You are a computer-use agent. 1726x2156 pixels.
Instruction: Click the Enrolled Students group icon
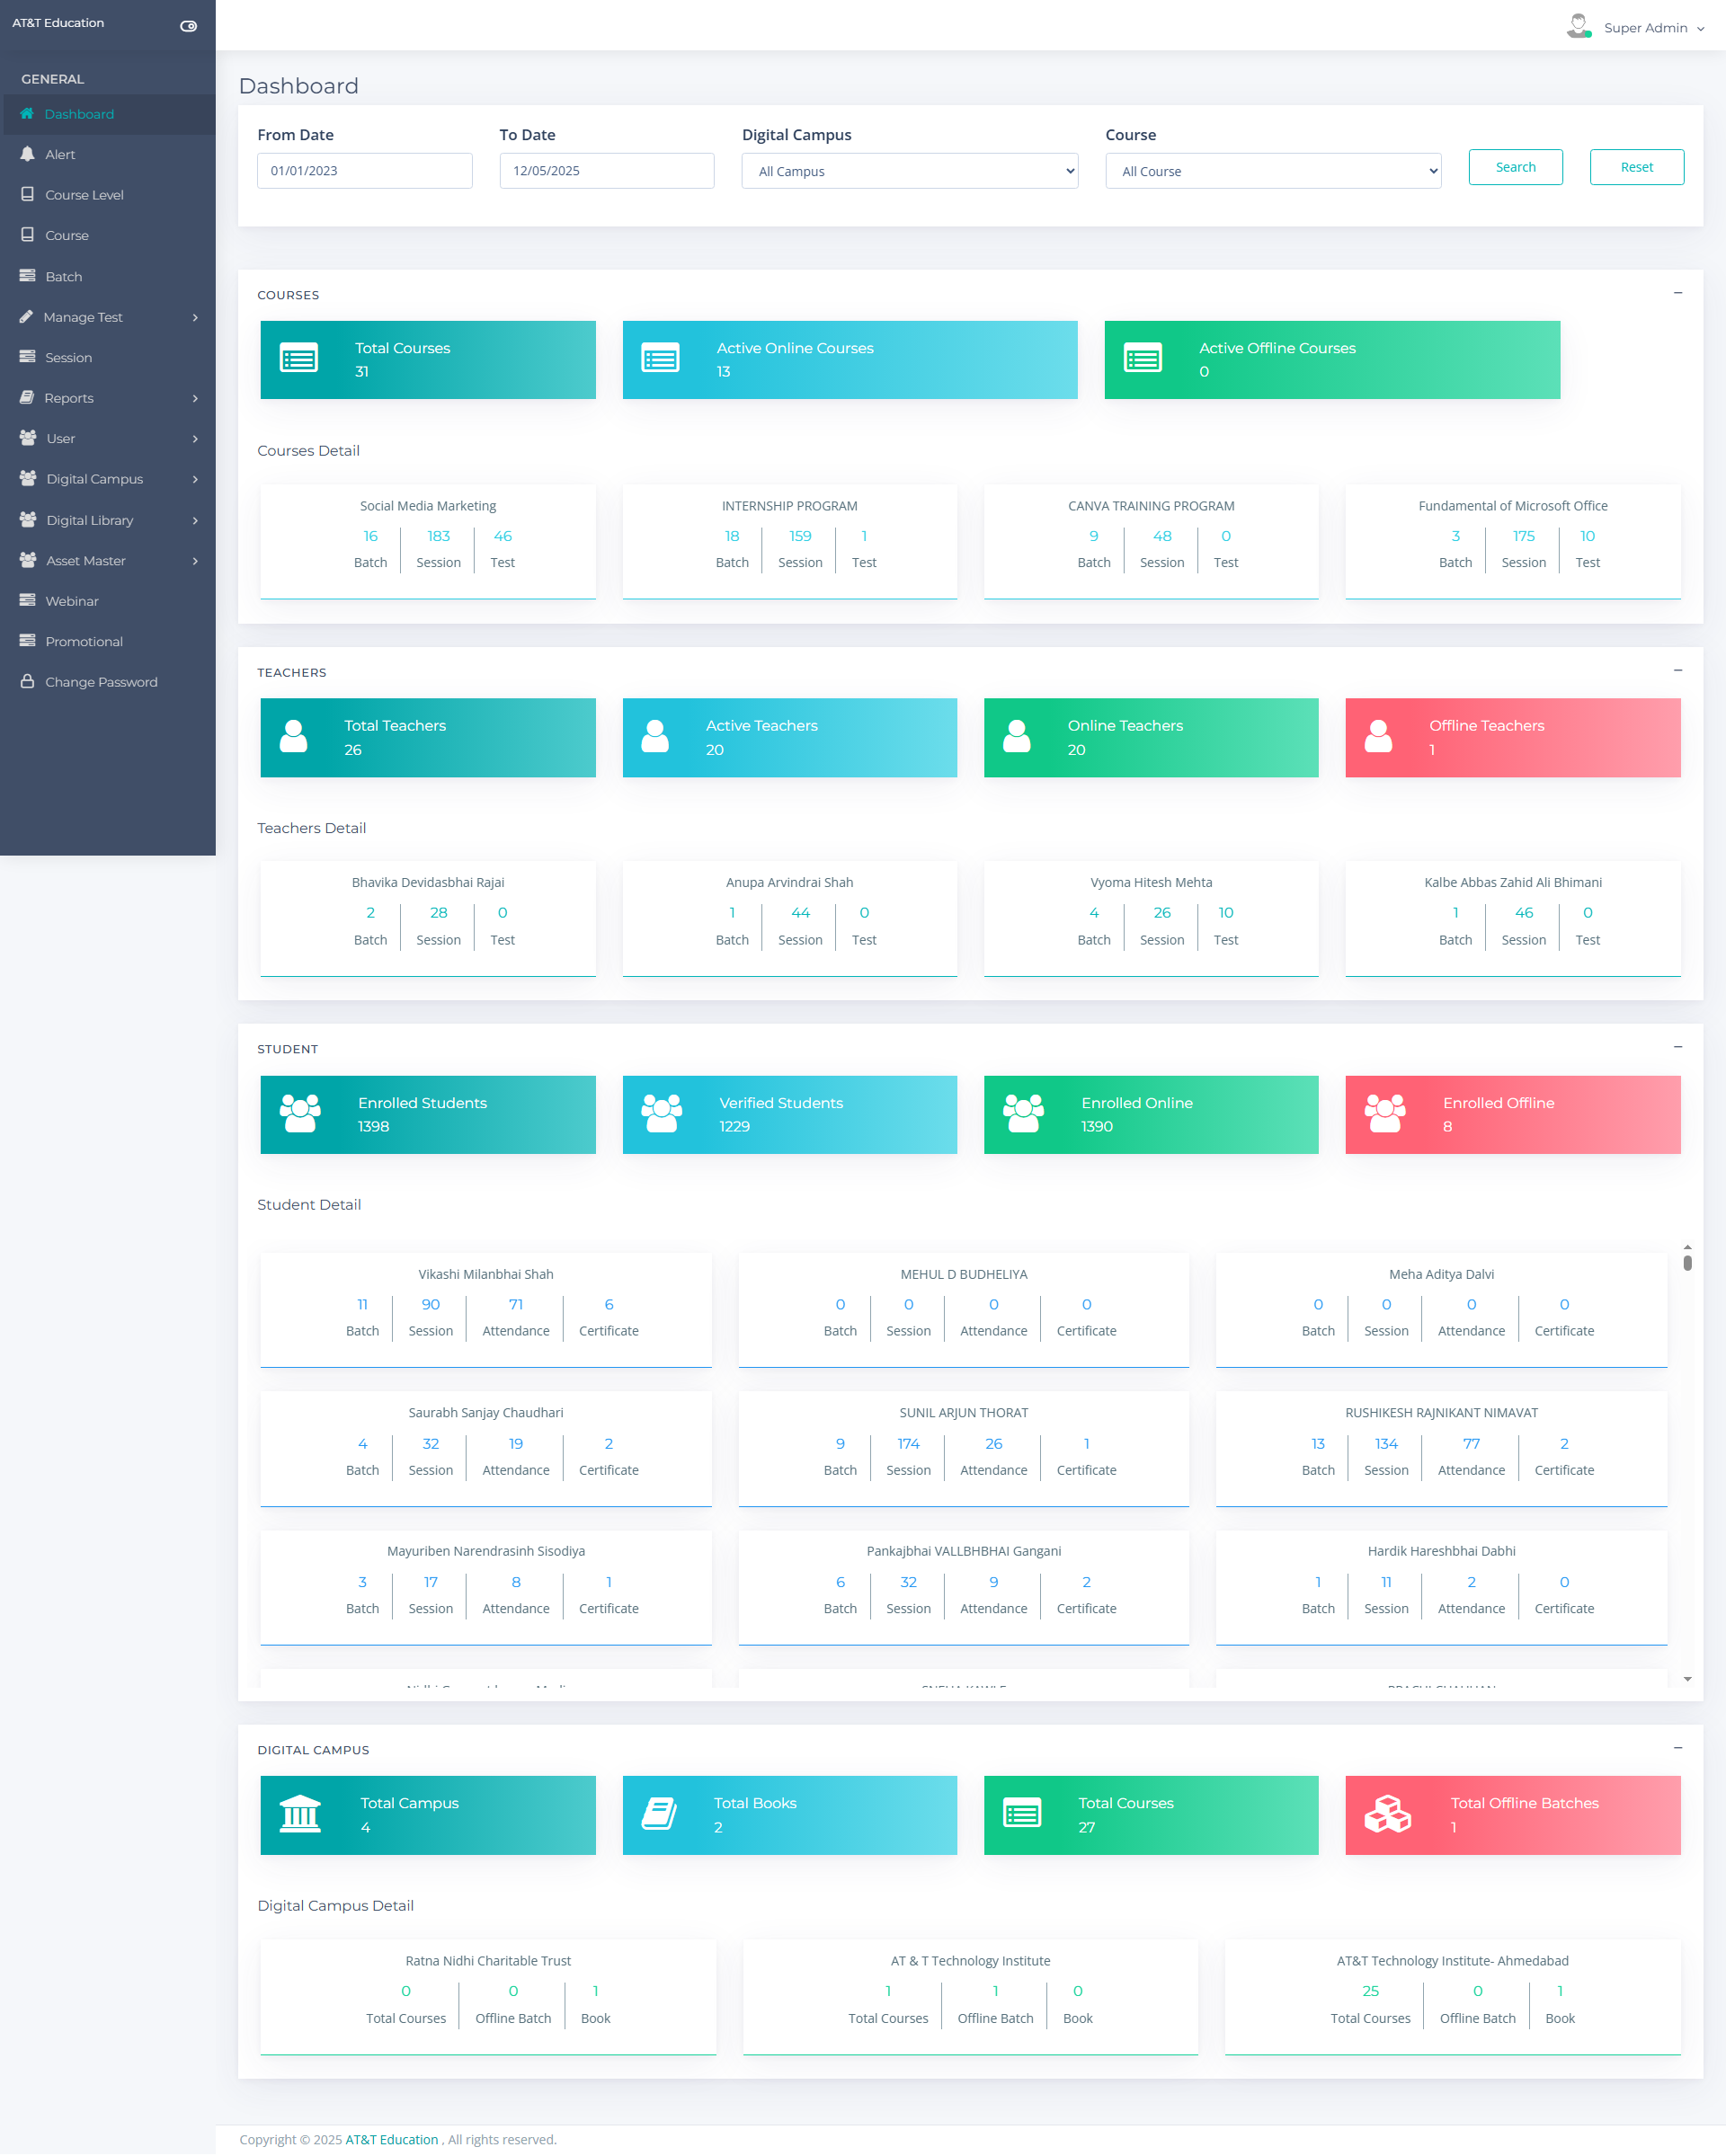tap(300, 1113)
